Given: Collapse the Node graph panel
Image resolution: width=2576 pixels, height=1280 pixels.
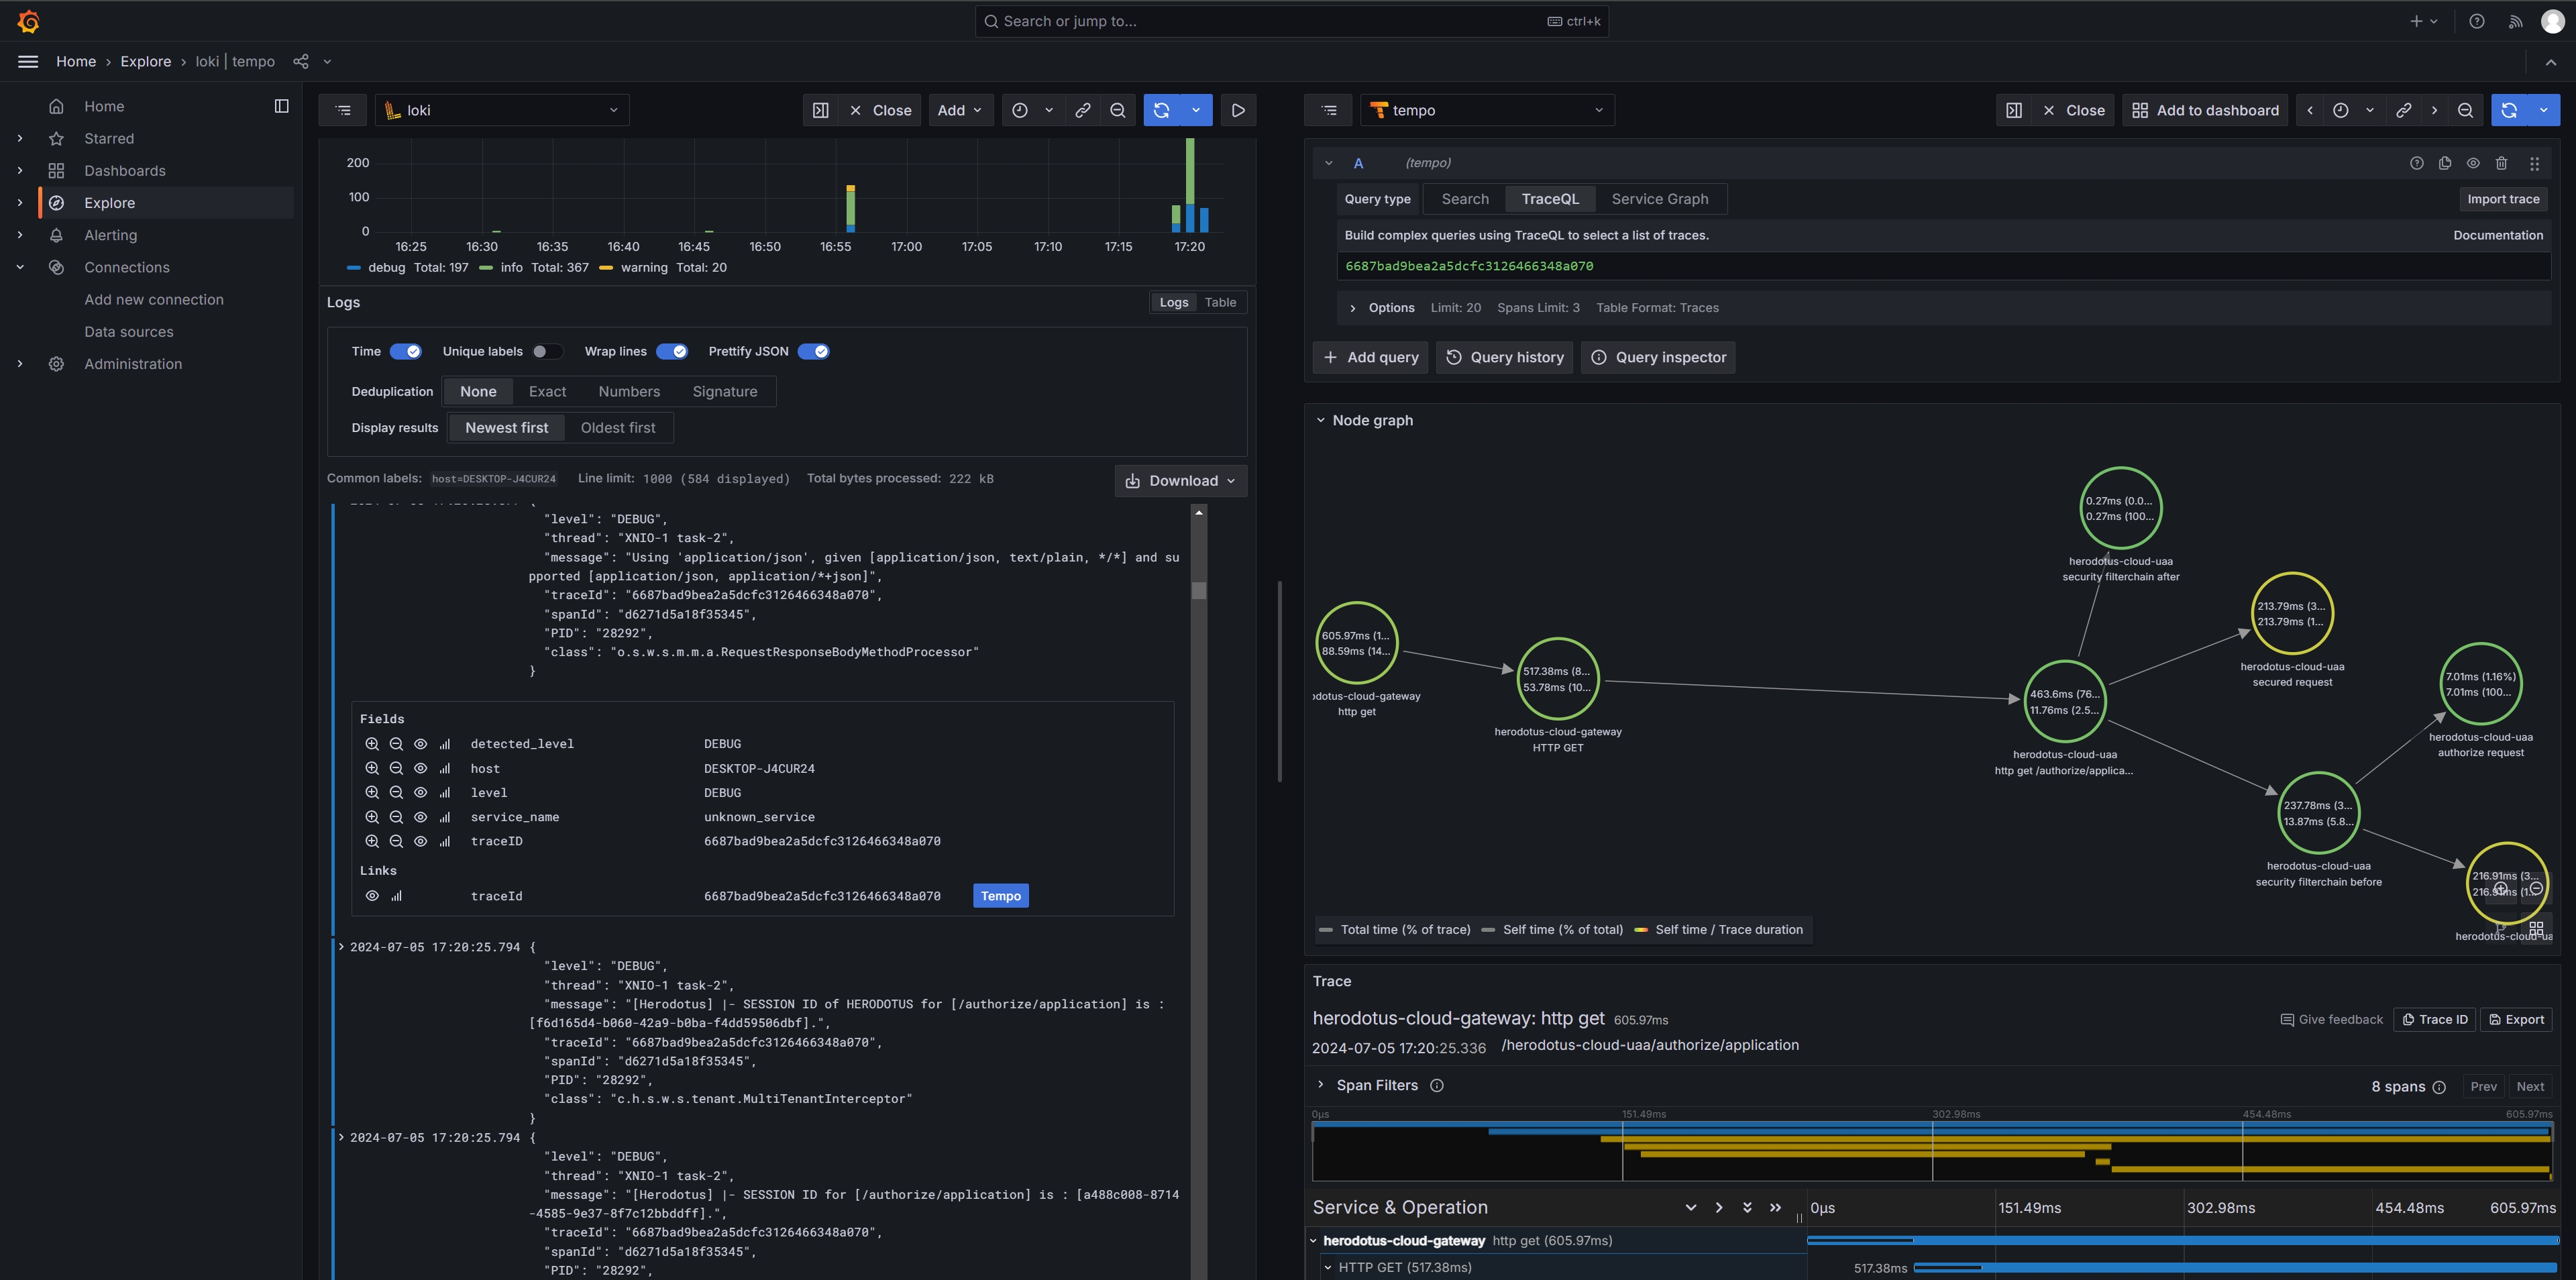Looking at the screenshot, I should (1320, 420).
